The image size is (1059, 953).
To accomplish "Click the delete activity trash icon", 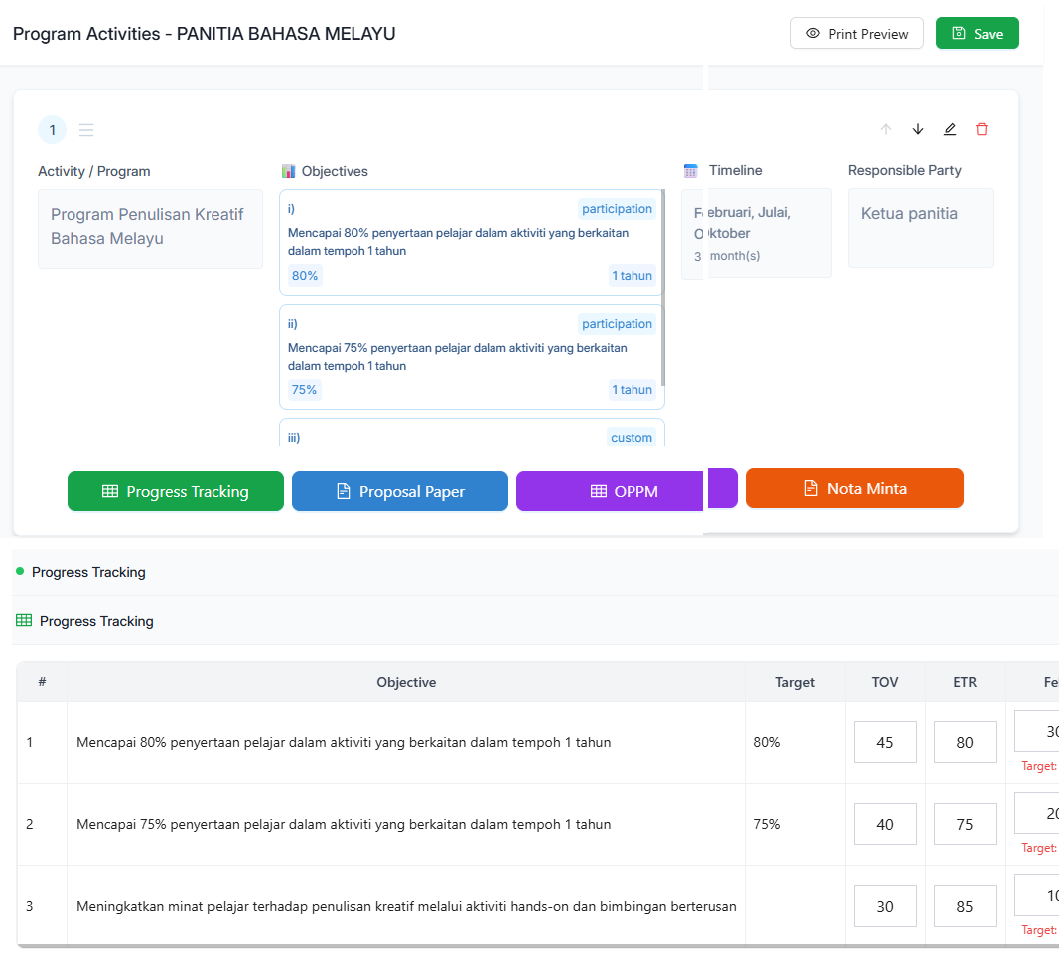I will (x=982, y=129).
